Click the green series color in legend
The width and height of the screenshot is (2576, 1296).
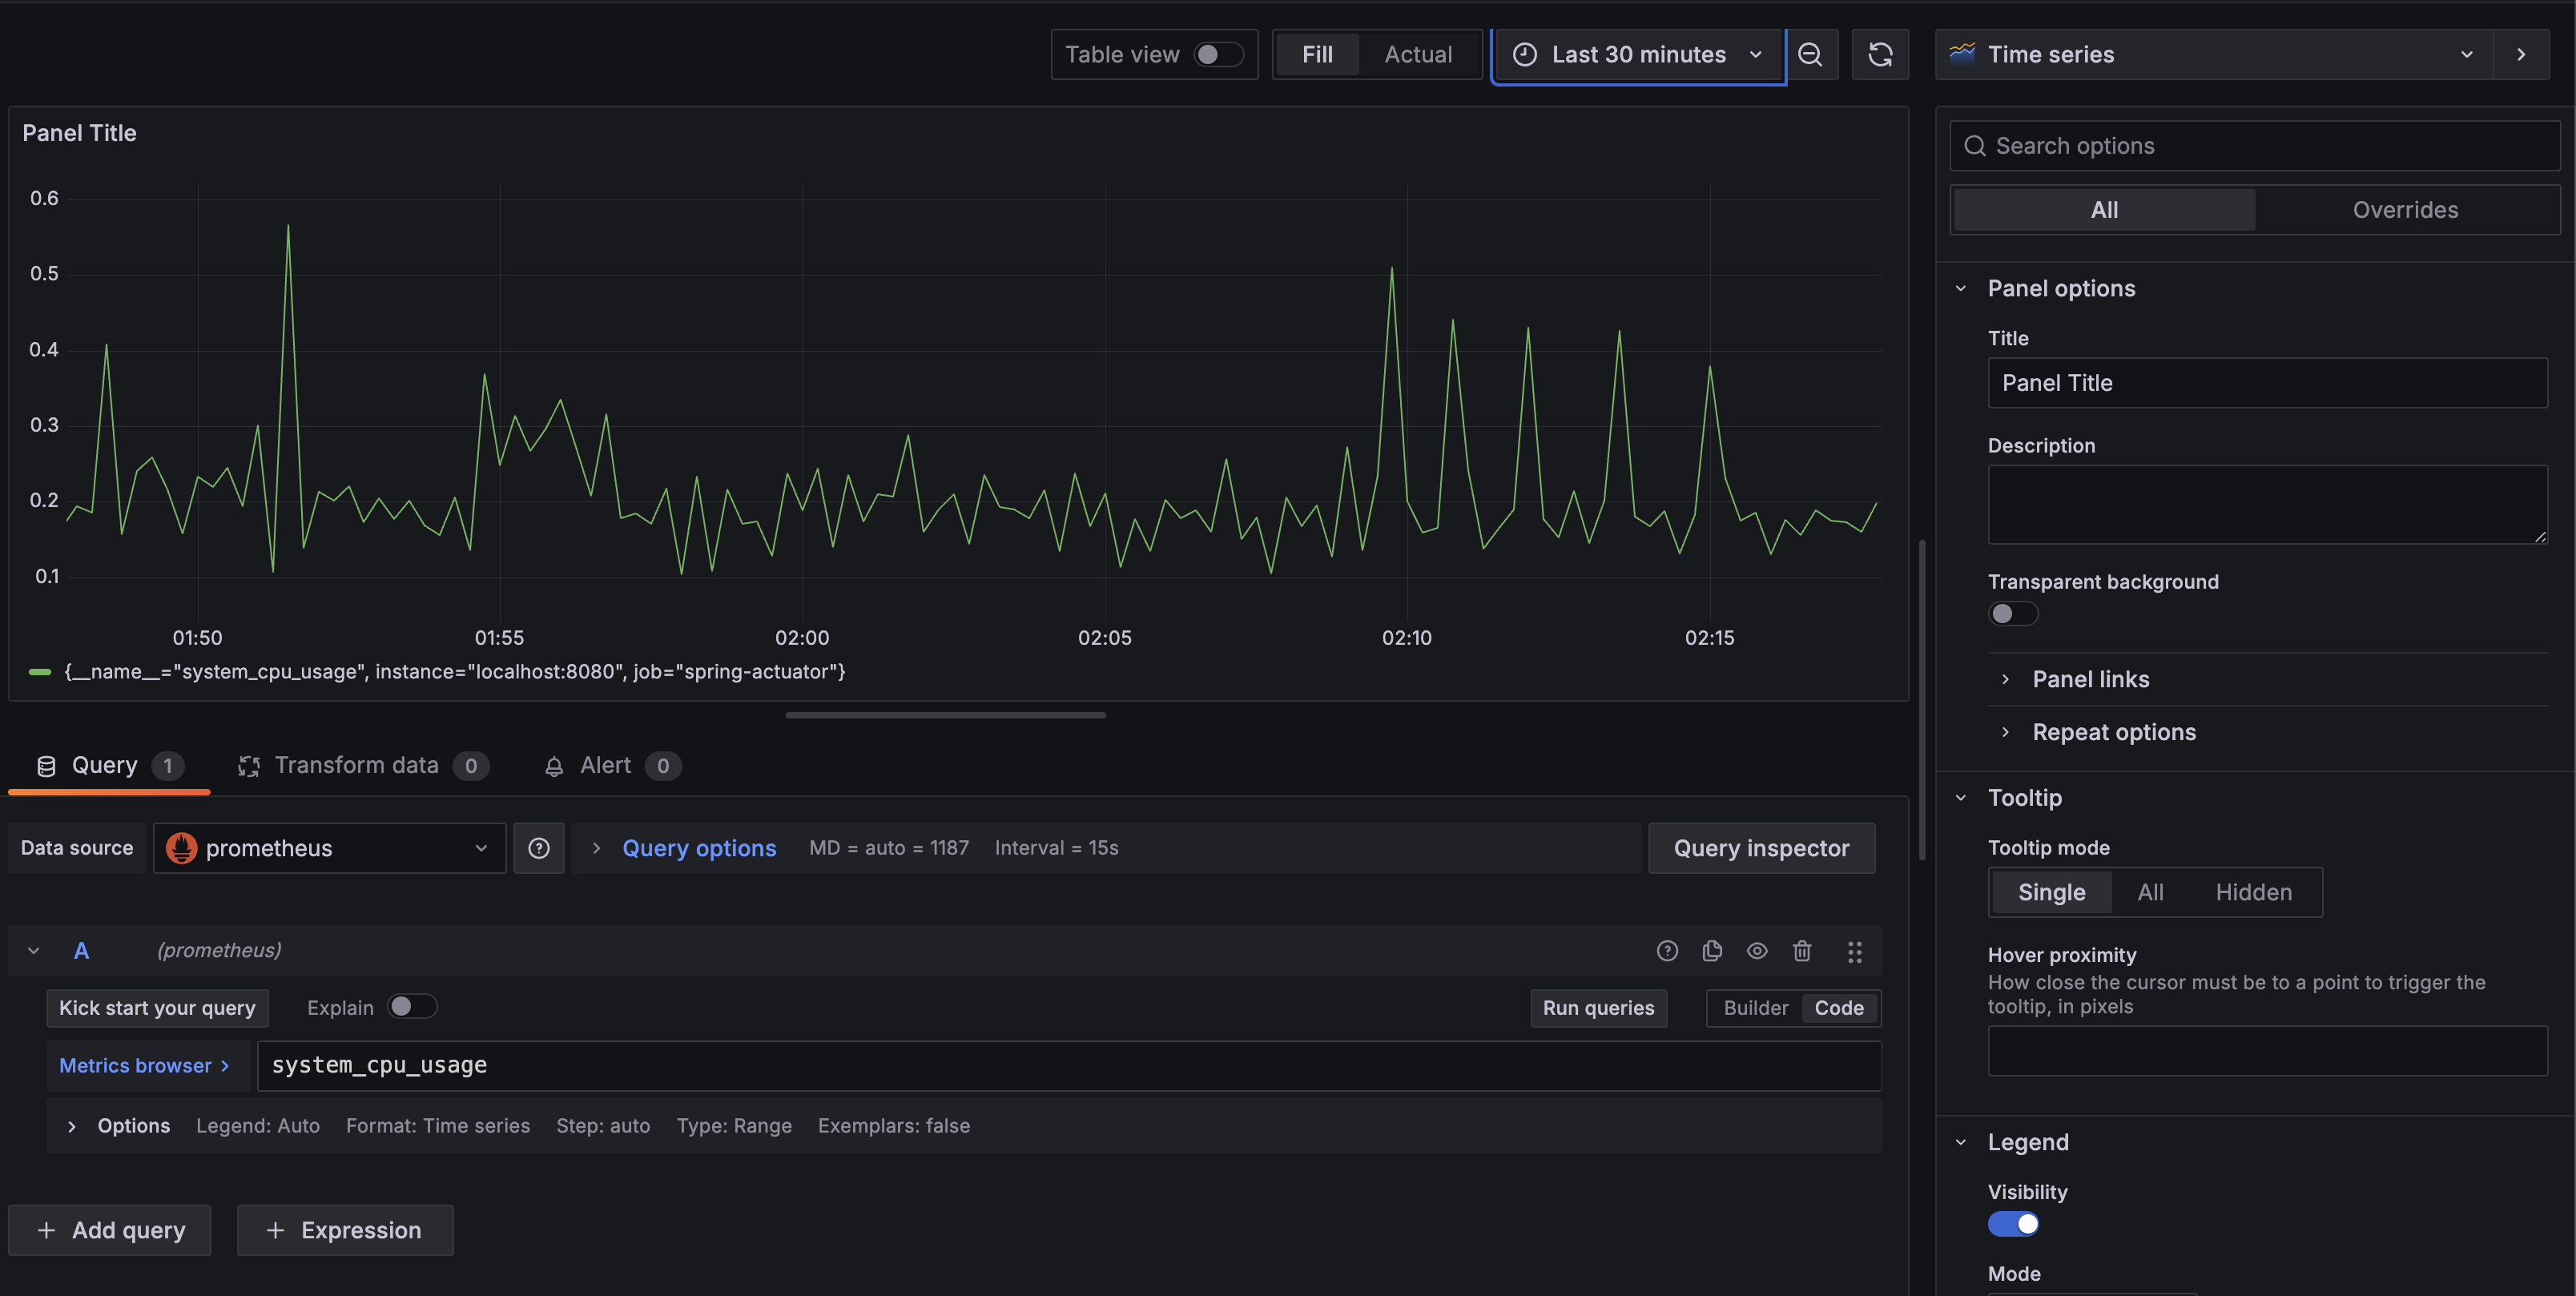click(x=40, y=672)
